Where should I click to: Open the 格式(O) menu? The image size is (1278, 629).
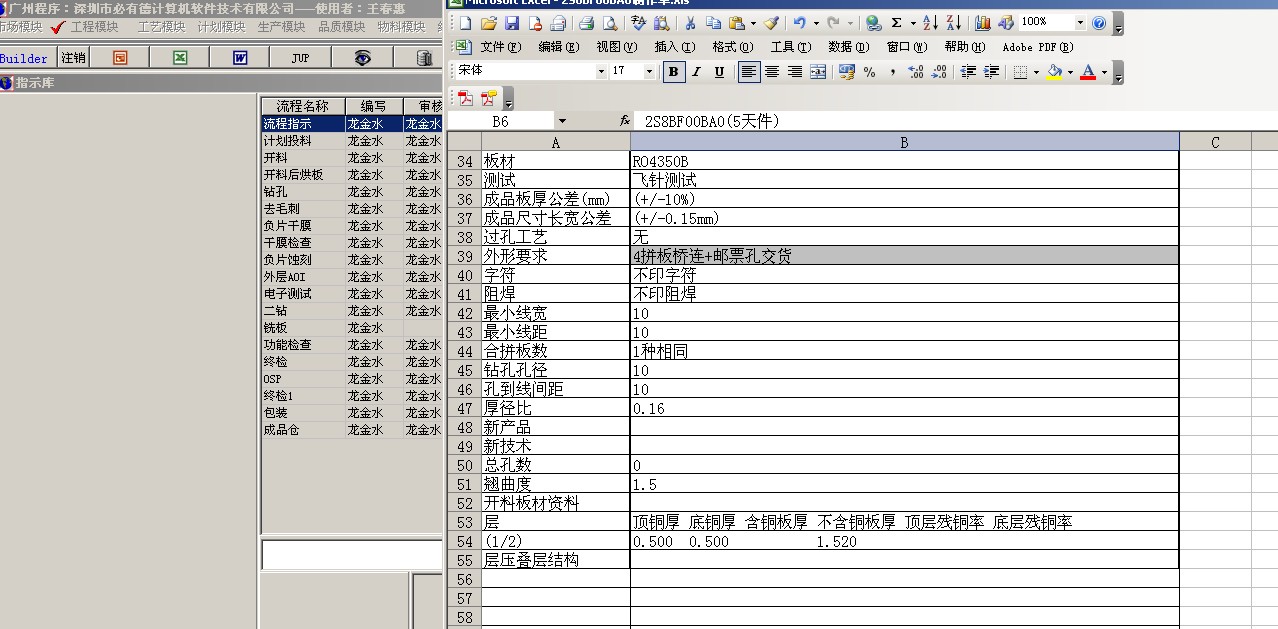point(733,47)
